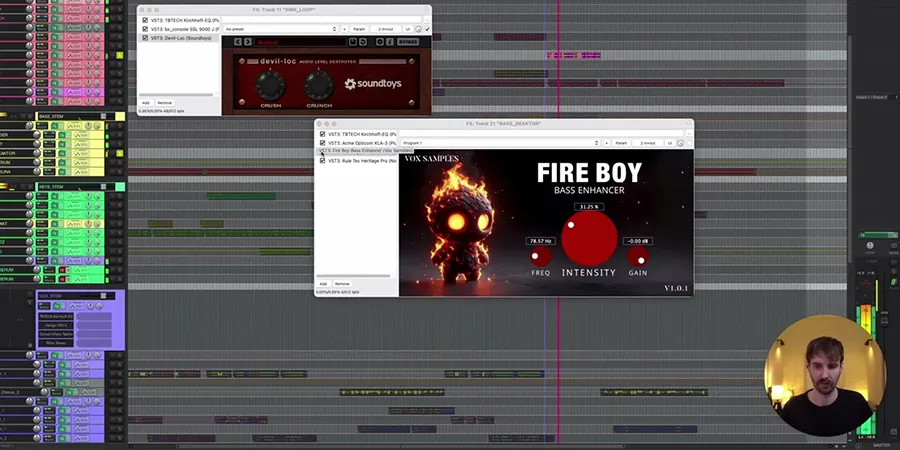Open the 'No preset' dropdown in DRM_LOOP window
This screenshot has height=450, width=900.
pos(280,29)
